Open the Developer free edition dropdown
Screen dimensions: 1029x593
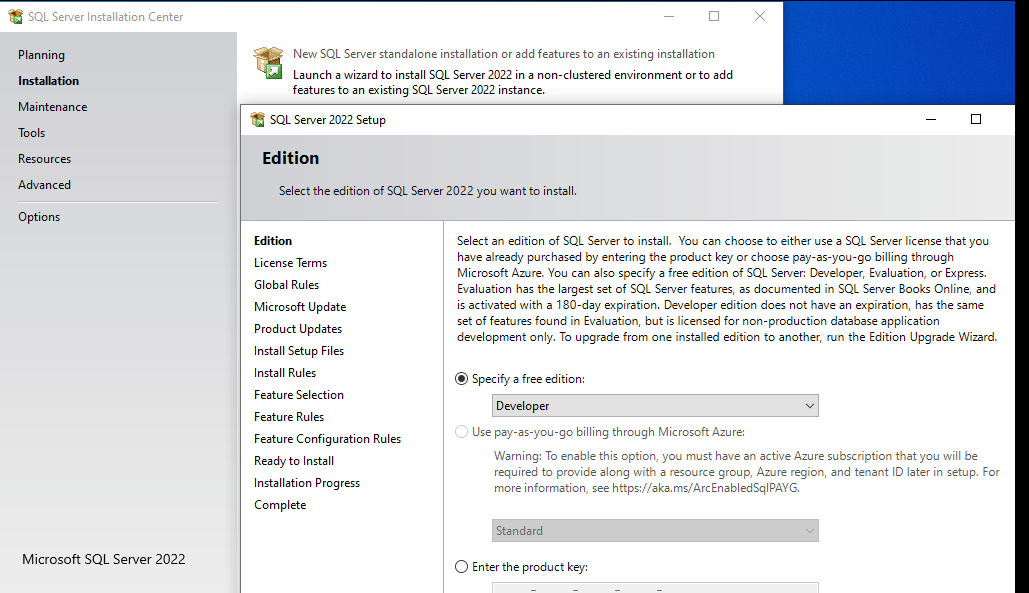click(x=655, y=406)
